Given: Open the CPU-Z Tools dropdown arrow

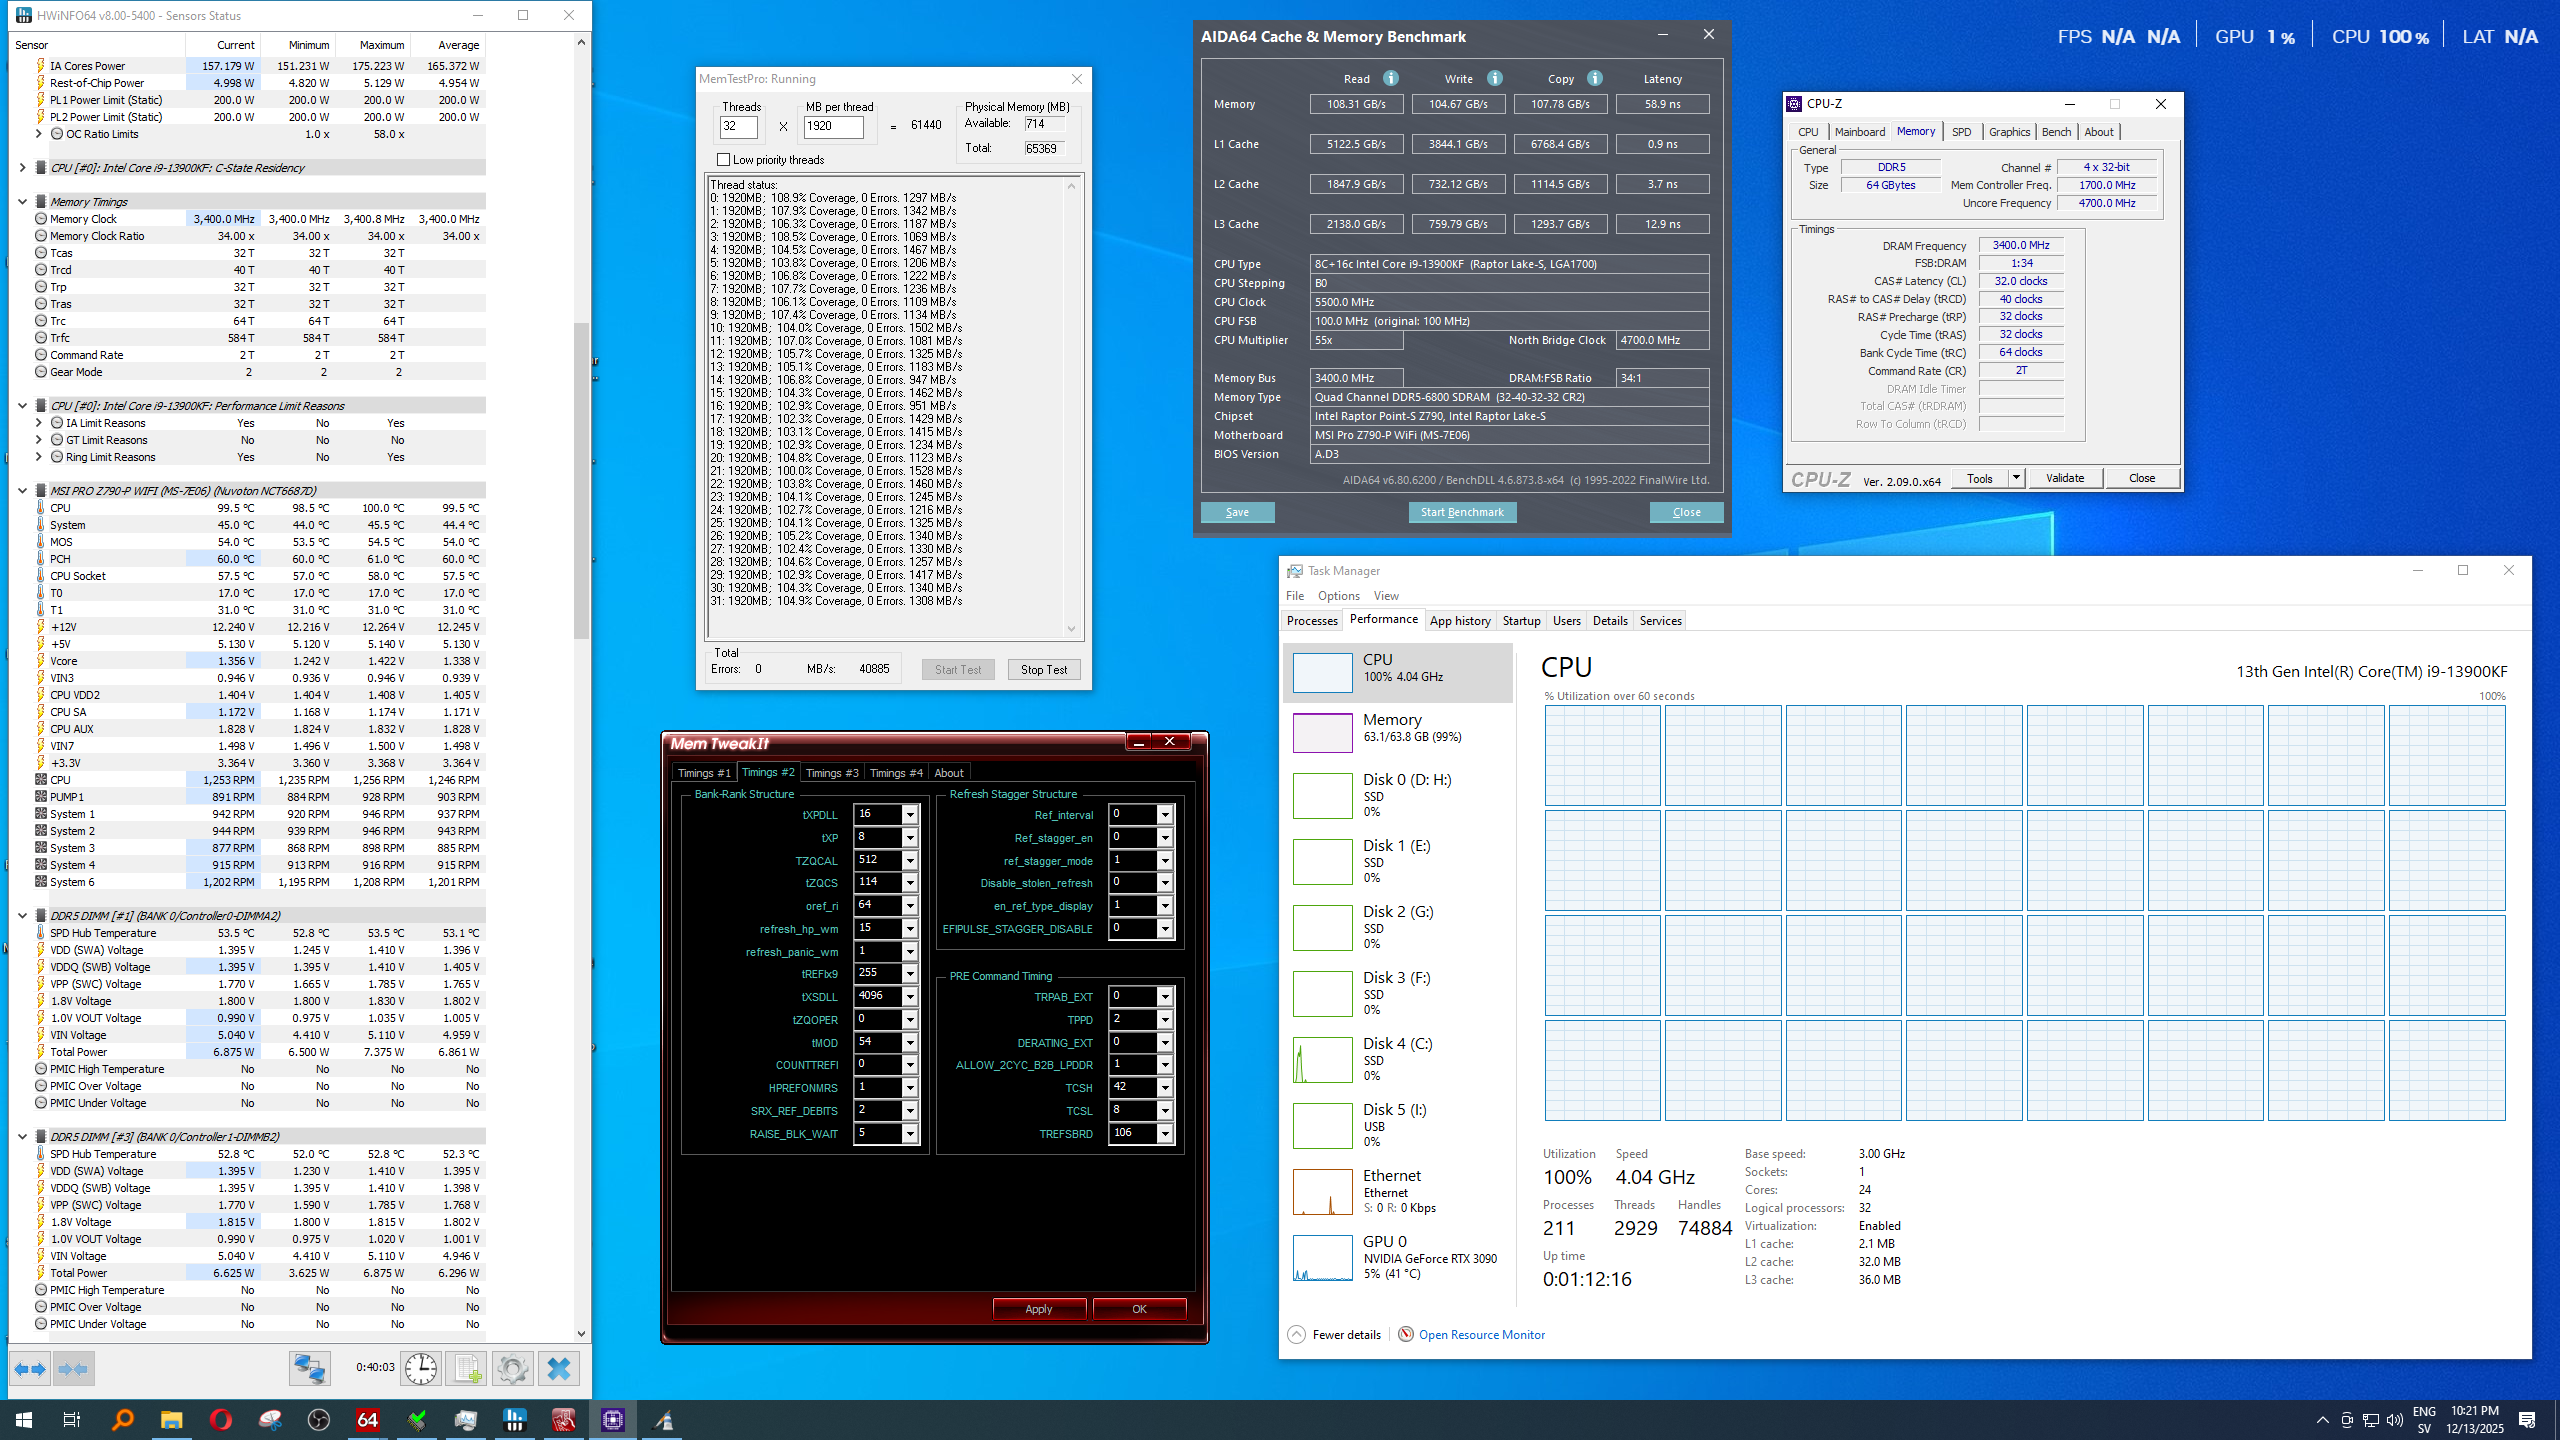Looking at the screenshot, I should [2016, 478].
